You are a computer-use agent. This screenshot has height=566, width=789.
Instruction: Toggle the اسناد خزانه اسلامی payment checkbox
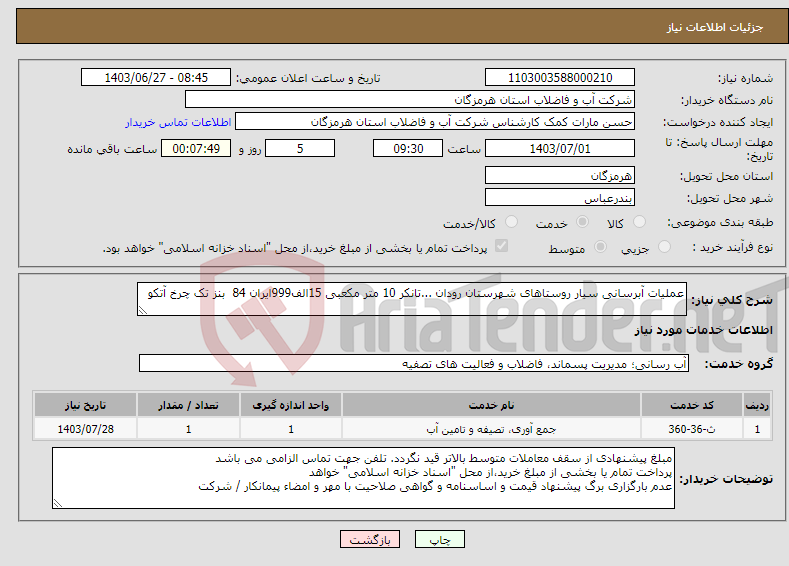(x=501, y=246)
